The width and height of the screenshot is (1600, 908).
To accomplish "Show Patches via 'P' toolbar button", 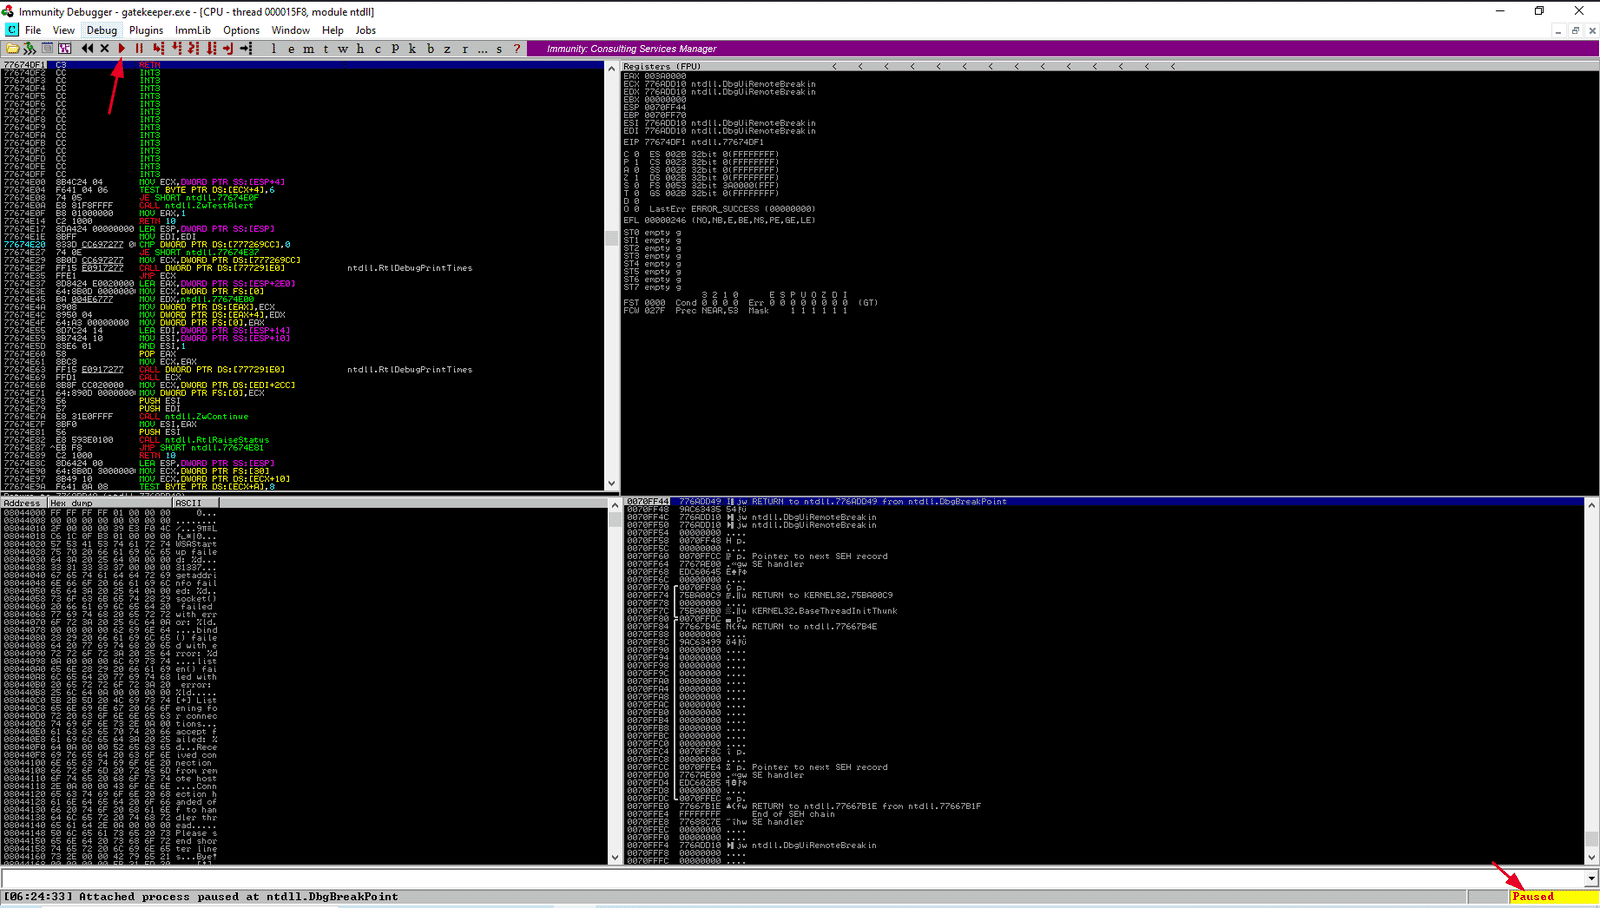I will click(x=395, y=48).
